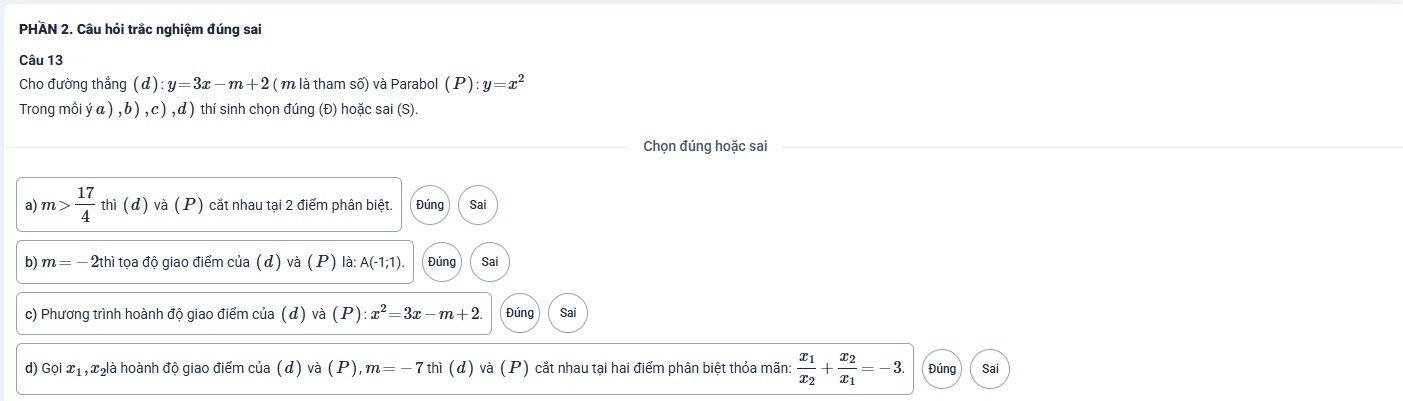
Task: Click the statement b text box
Action: pyautogui.click(x=215, y=262)
